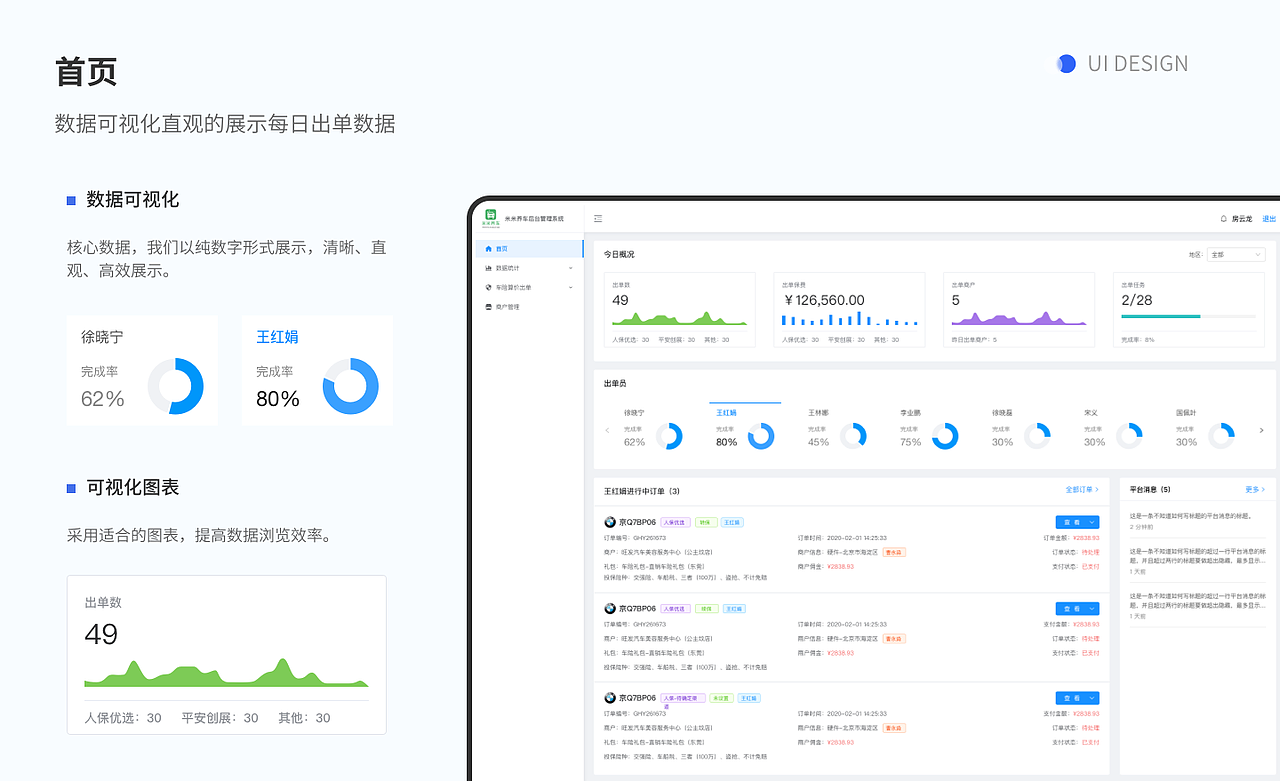
Task: Show more agents with the next arrow
Action: coord(1261,430)
